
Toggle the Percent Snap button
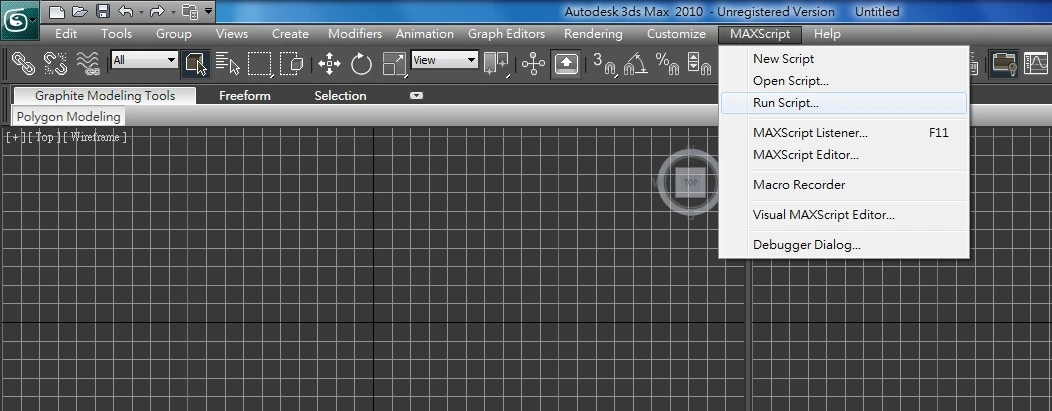click(668, 64)
